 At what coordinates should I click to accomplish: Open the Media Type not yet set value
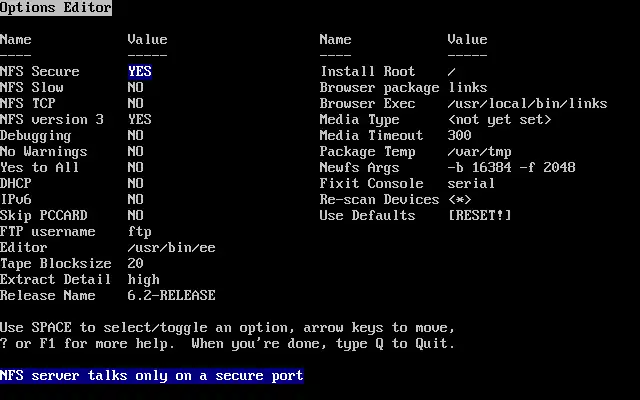pos(500,120)
